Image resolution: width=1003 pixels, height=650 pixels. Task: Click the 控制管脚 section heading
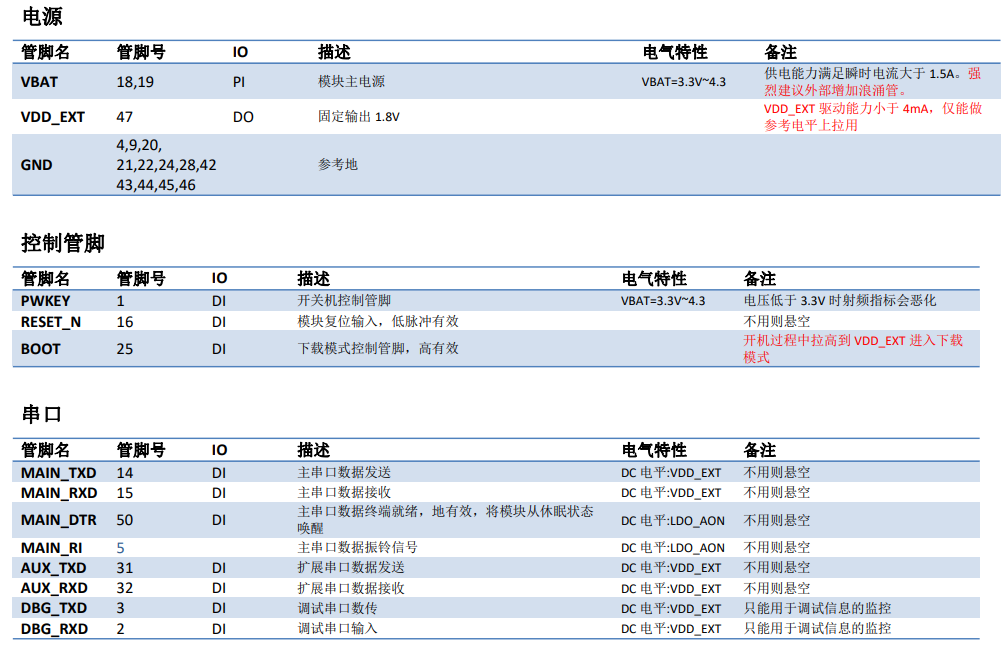(63, 243)
